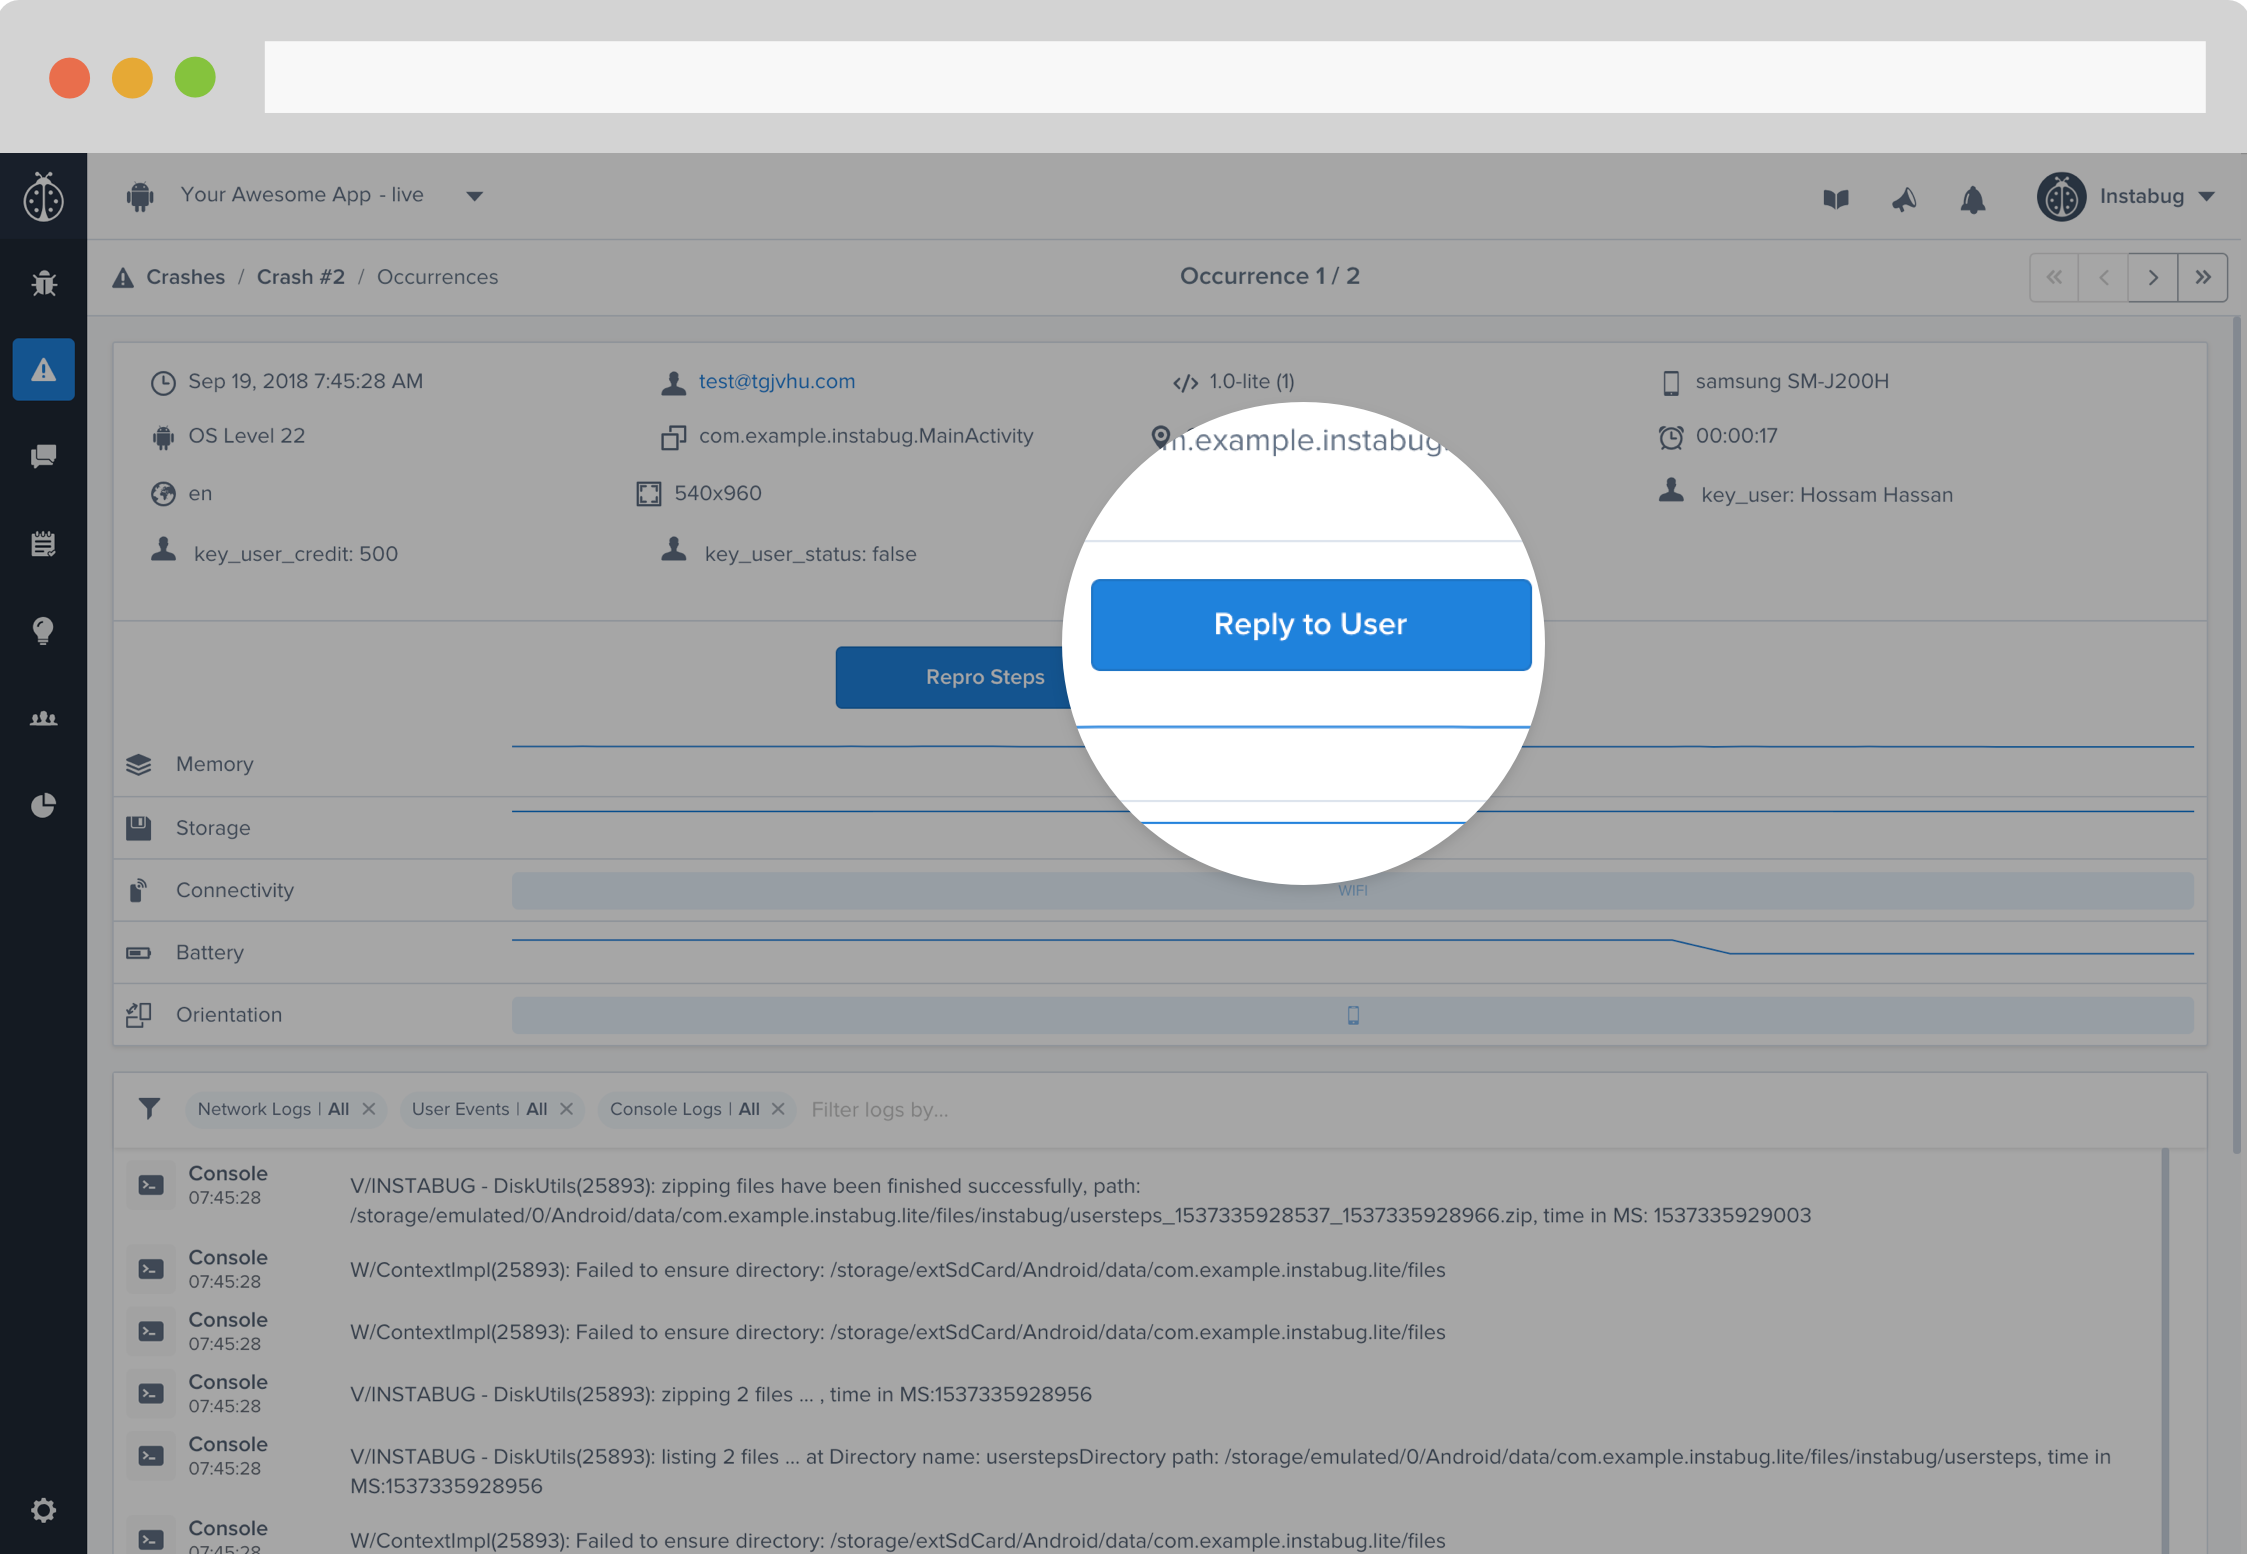This screenshot has width=2247, height=1554.
Task: Navigate to Crashes in breadcrumb
Action: 185,277
